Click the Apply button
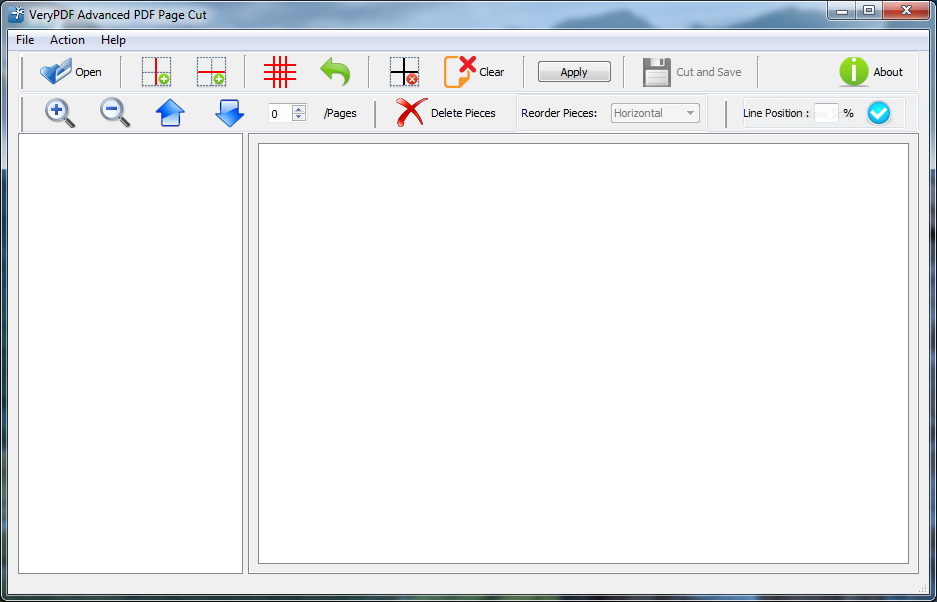The height and width of the screenshot is (602, 937). [x=574, y=72]
